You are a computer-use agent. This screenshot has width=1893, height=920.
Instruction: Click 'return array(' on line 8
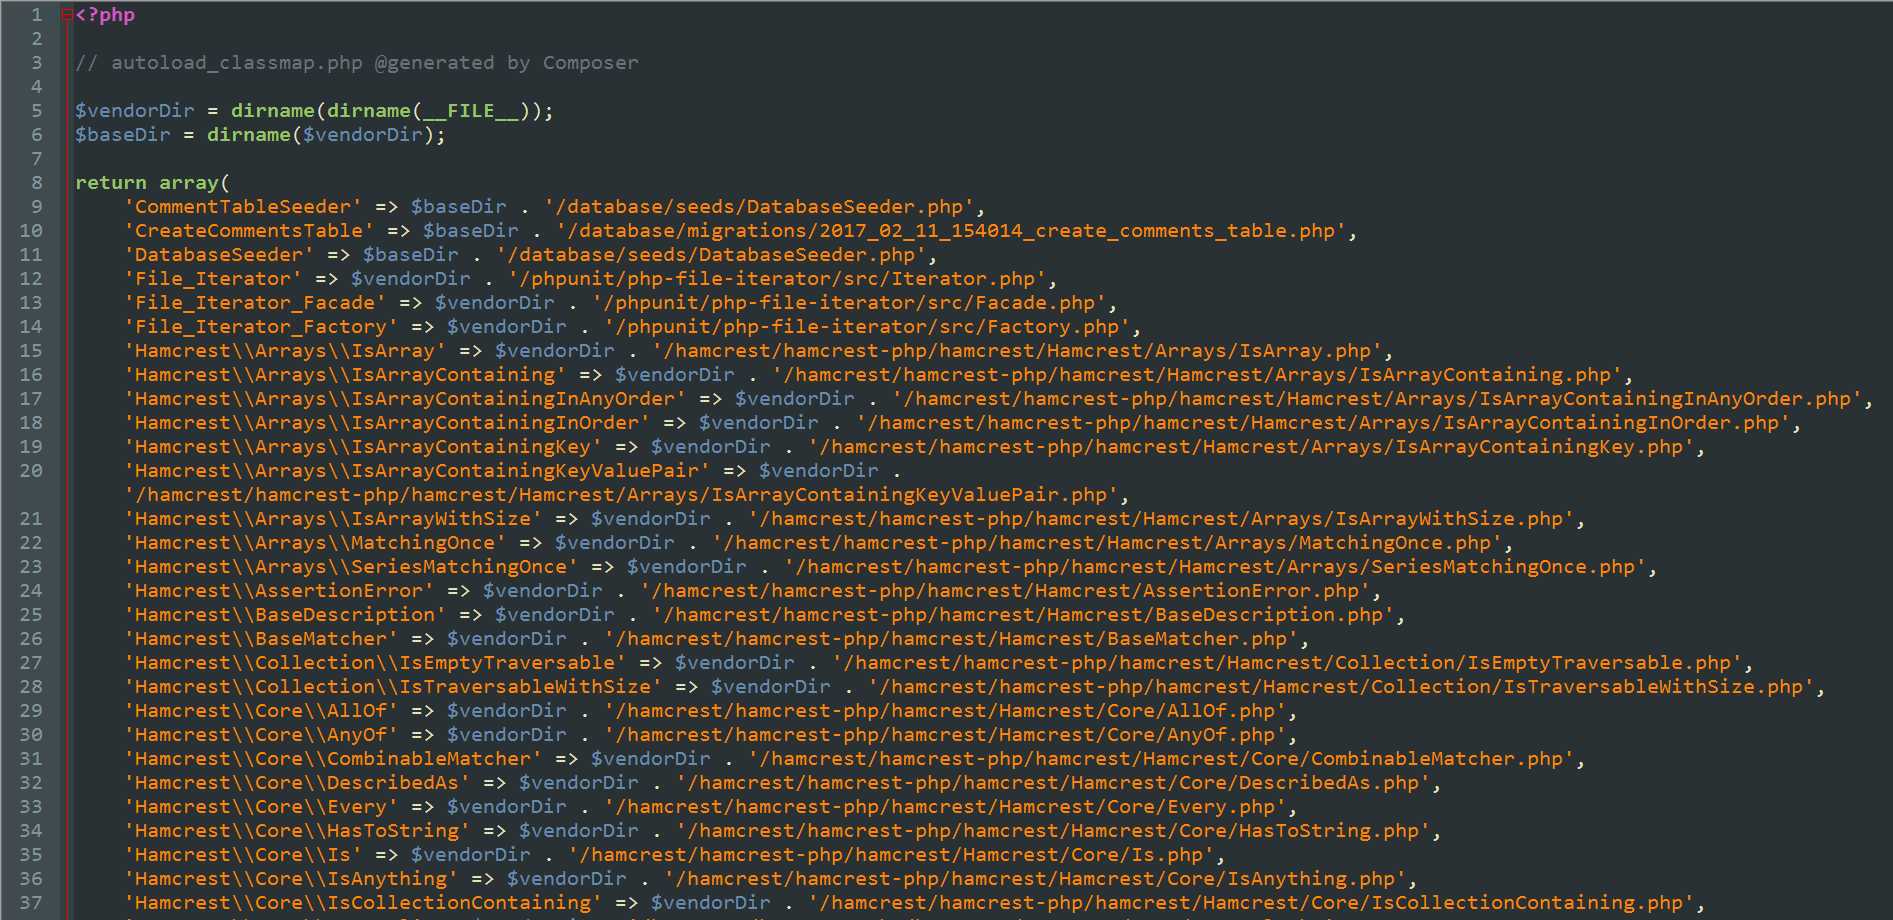pyautogui.click(x=153, y=183)
